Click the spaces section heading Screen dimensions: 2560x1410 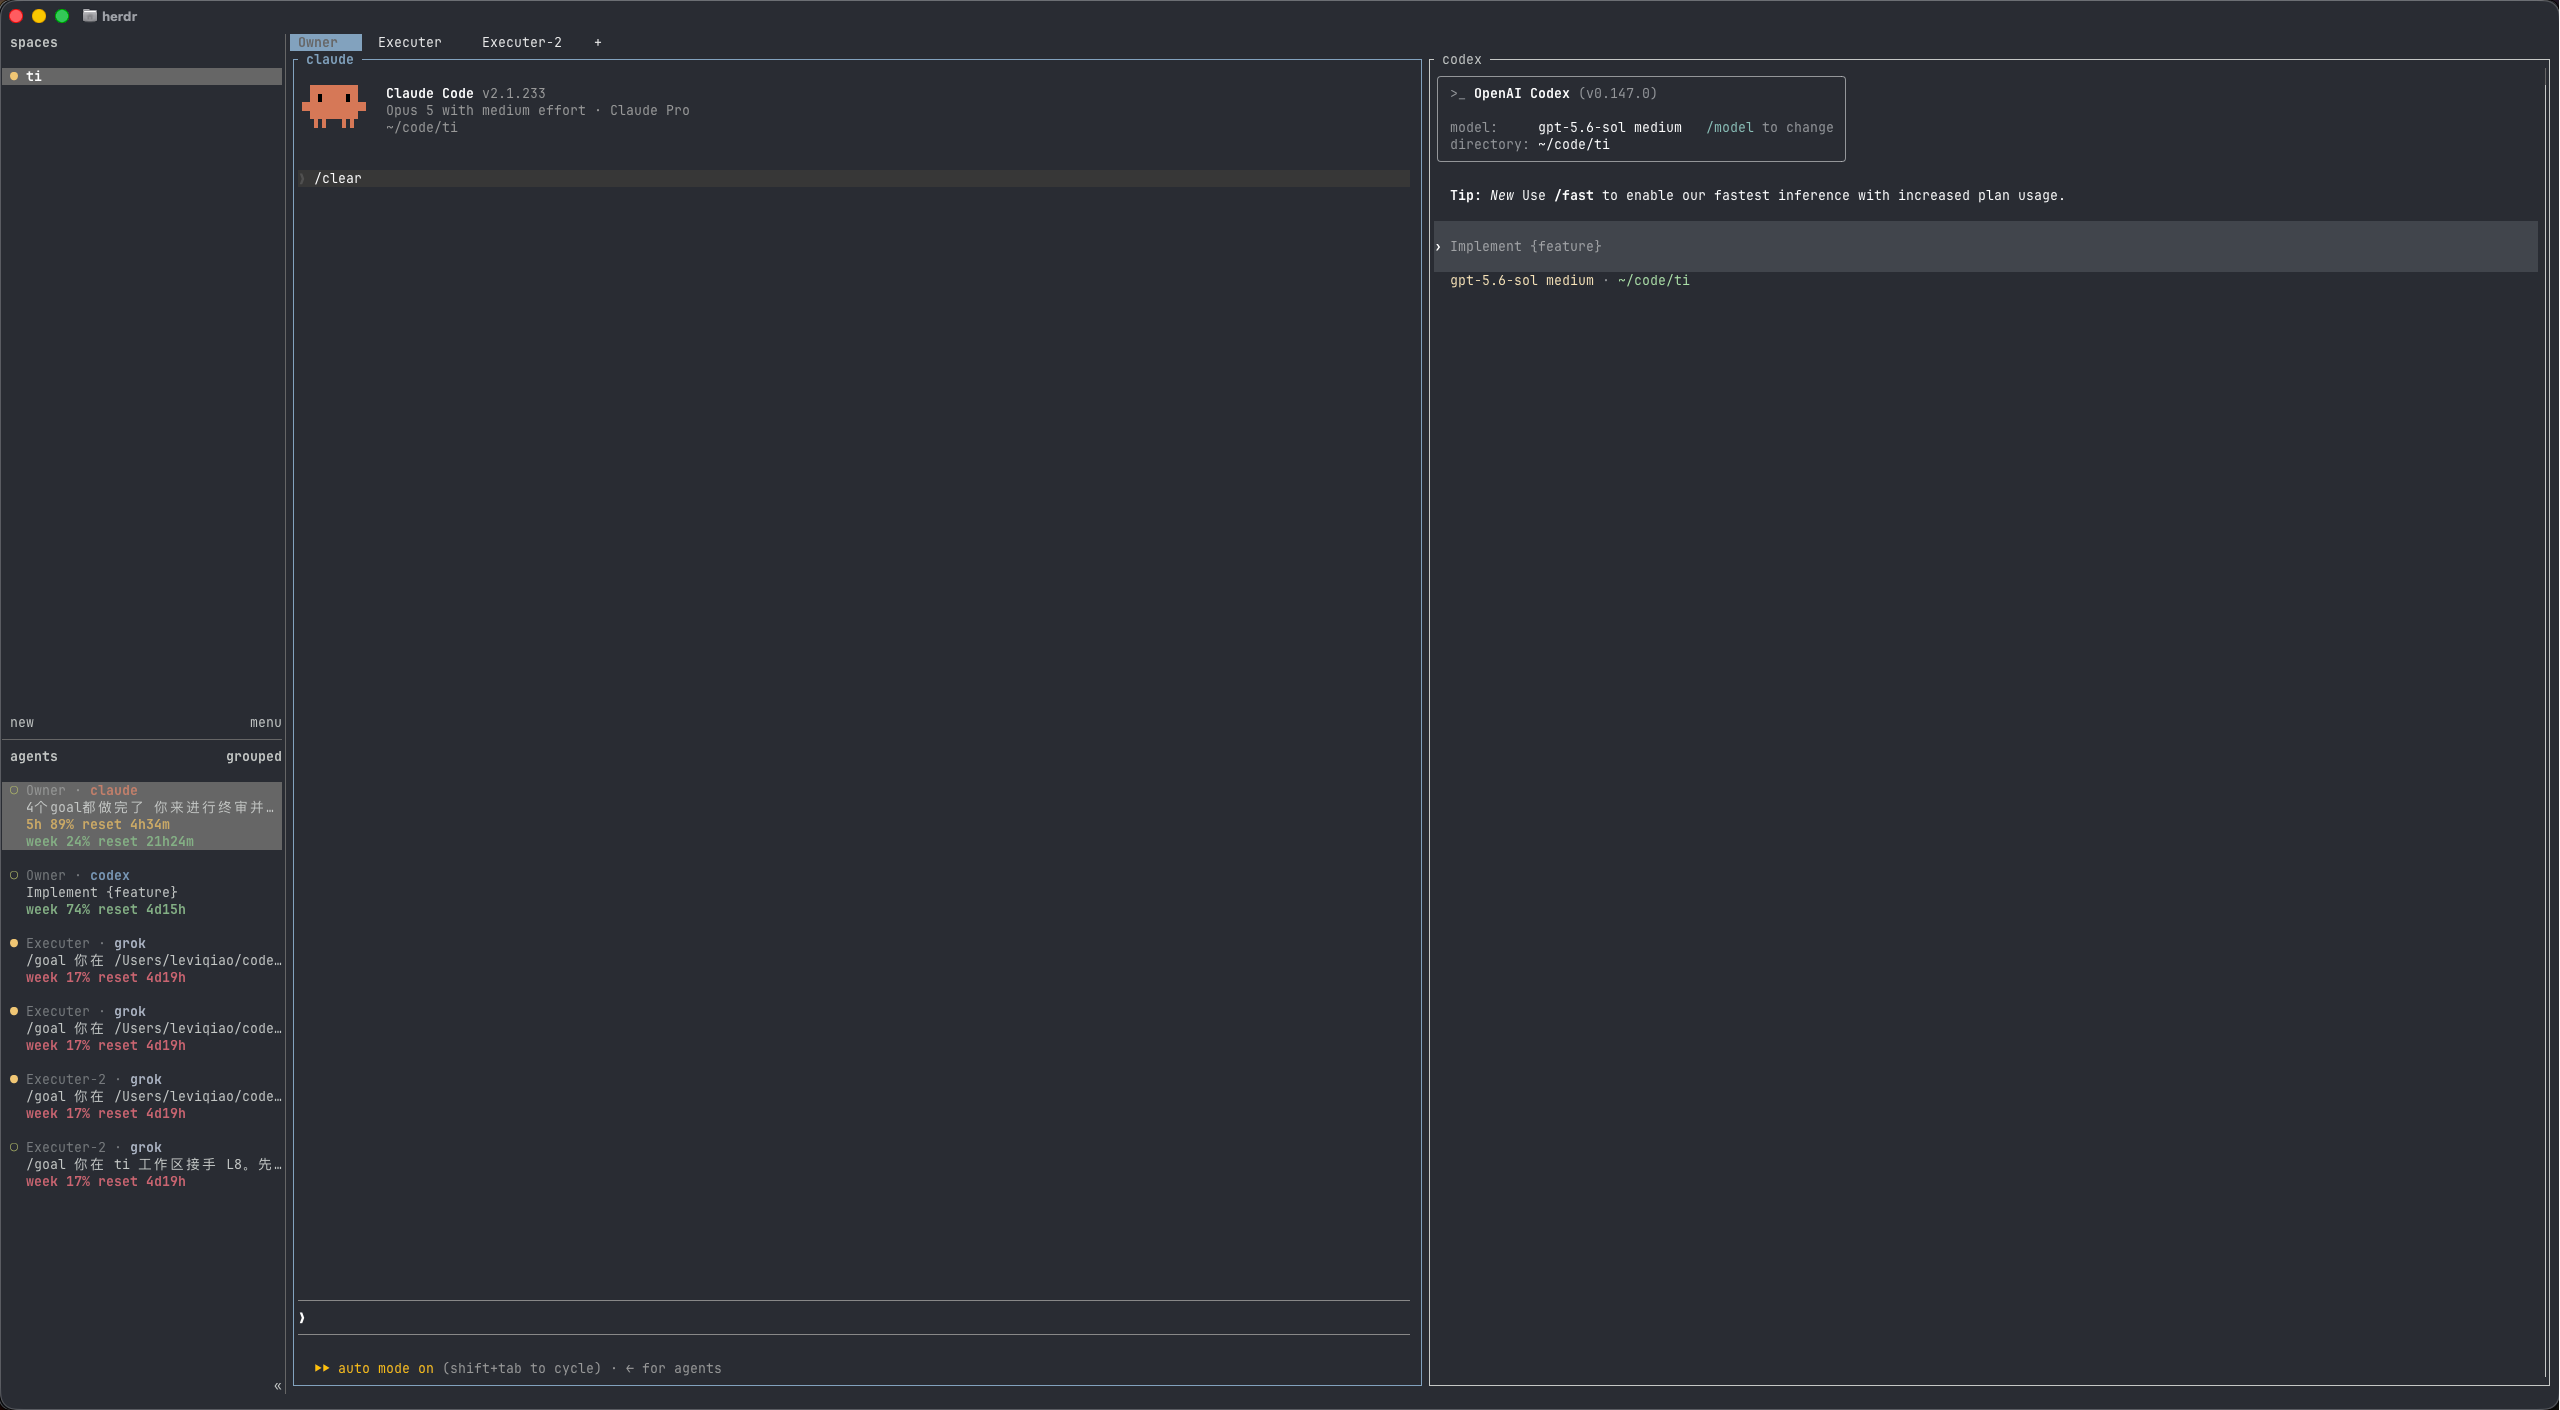point(33,42)
